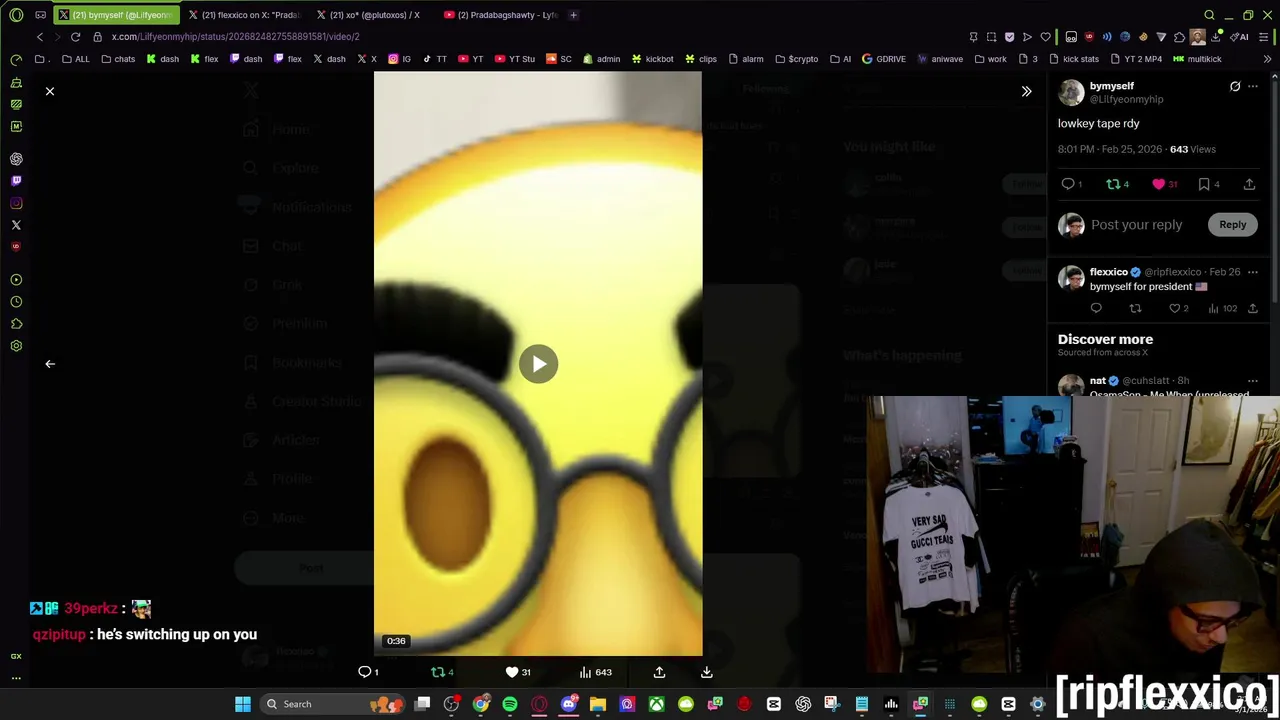Download the video using the download icon
Screen dimensions: 1280x720
706,672
